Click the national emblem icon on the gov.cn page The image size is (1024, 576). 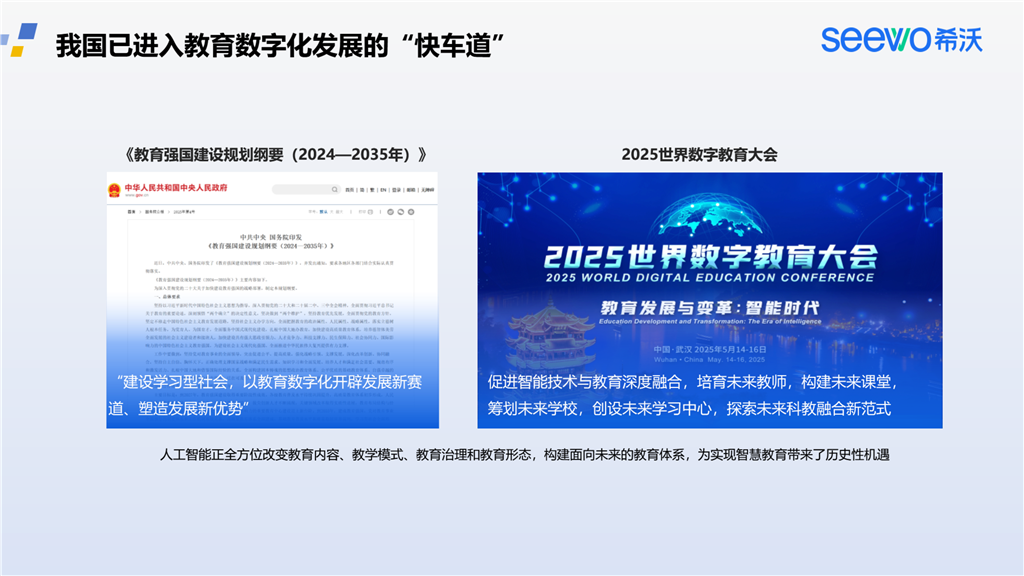coord(114,190)
